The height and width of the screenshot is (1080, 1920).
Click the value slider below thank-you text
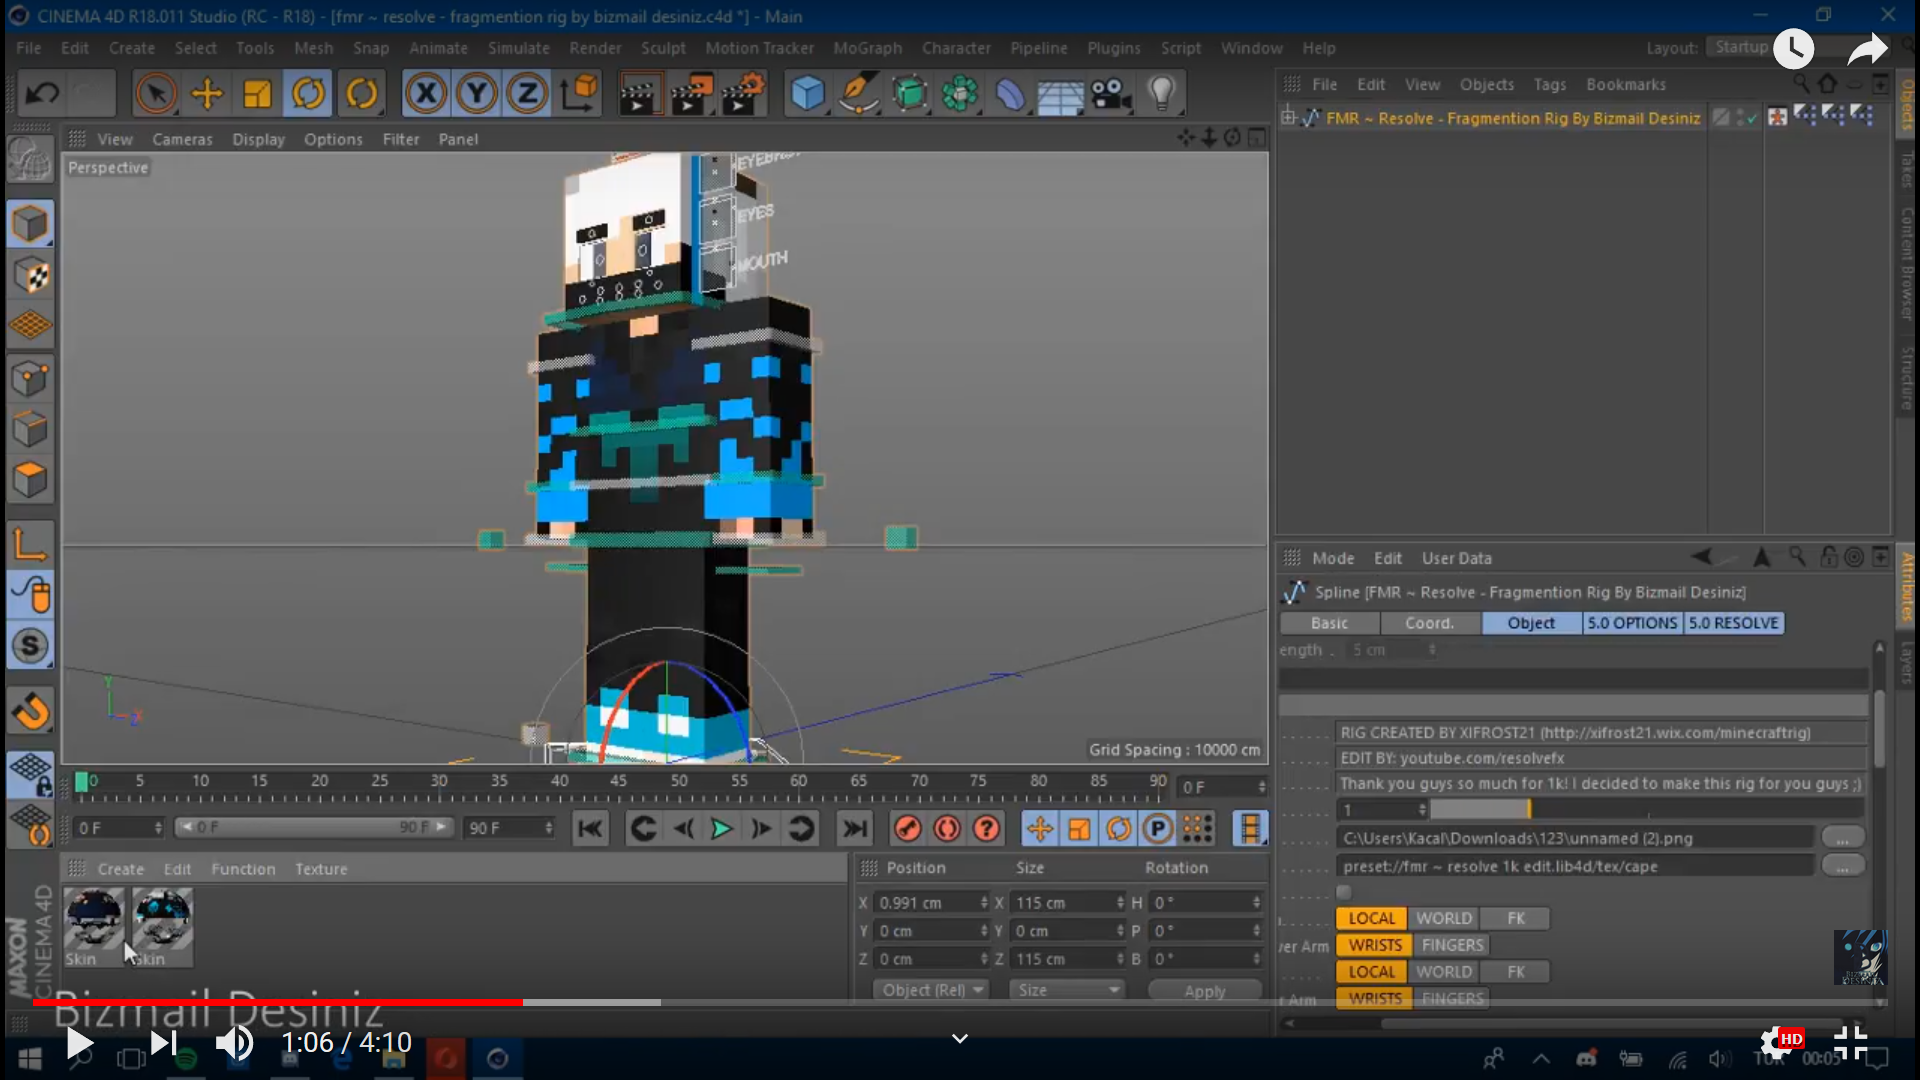click(1647, 809)
